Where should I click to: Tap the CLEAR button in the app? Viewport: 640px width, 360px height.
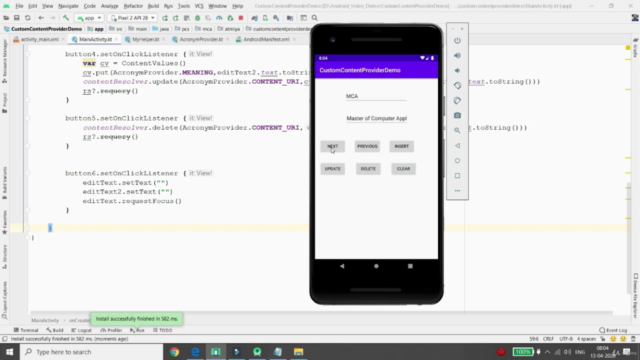[403, 169]
